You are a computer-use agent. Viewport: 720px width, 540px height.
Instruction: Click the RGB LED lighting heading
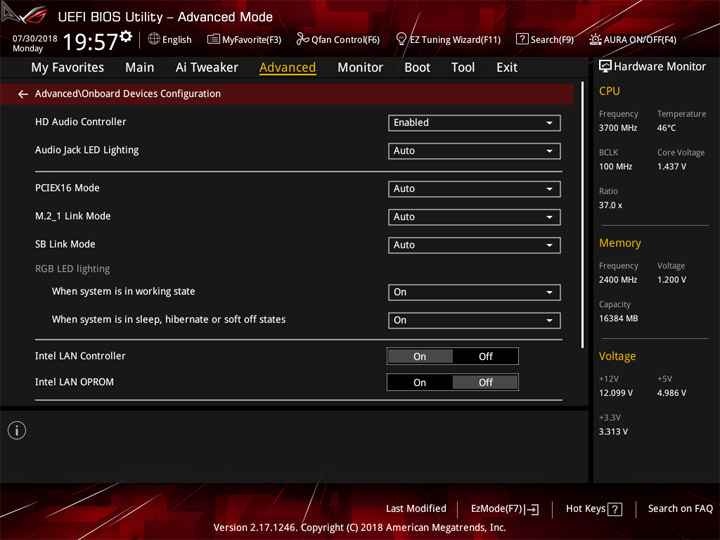point(73,269)
